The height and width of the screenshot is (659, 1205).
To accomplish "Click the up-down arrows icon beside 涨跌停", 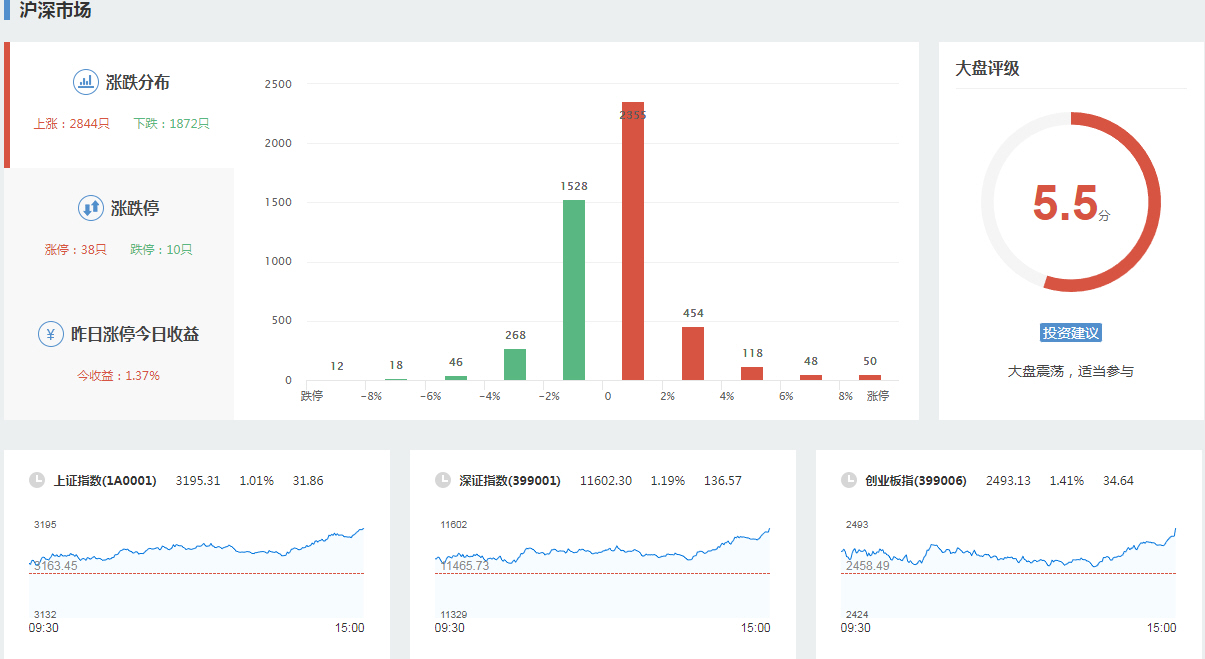I will (91, 208).
